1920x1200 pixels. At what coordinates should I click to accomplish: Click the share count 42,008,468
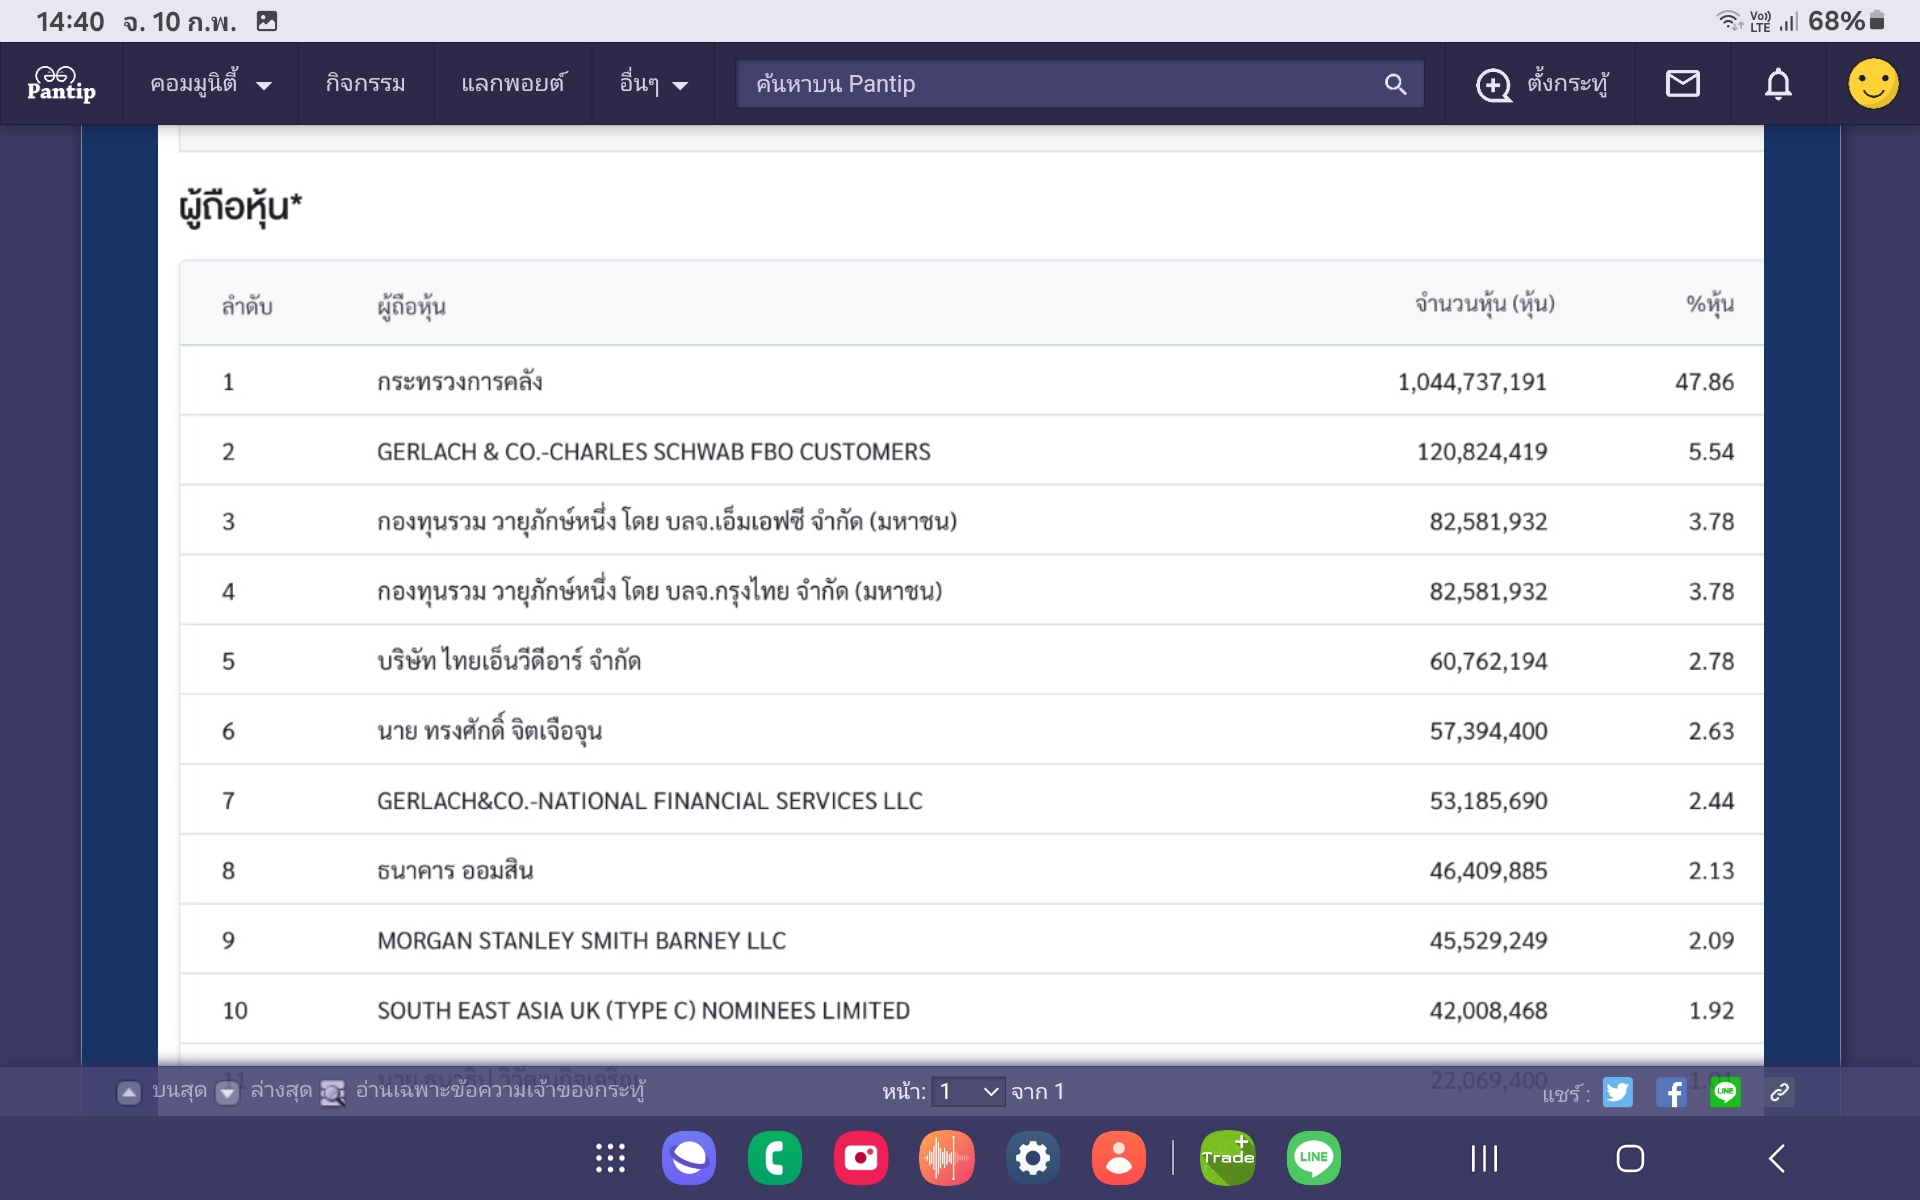pyautogui.click(x=1488, y=1011)
